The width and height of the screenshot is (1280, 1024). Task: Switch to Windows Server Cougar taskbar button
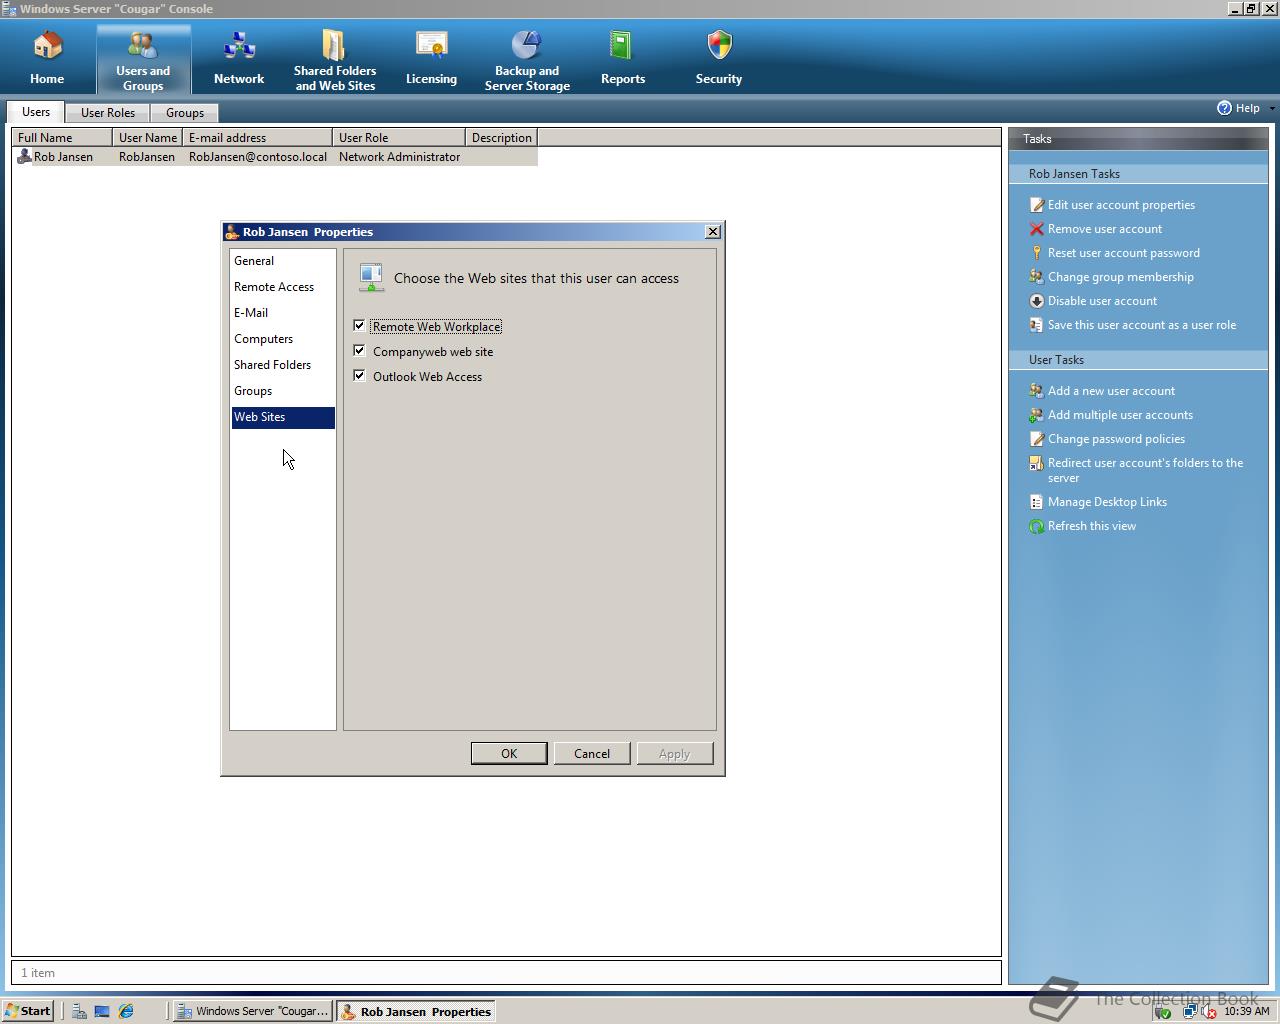pos(252,1011)
